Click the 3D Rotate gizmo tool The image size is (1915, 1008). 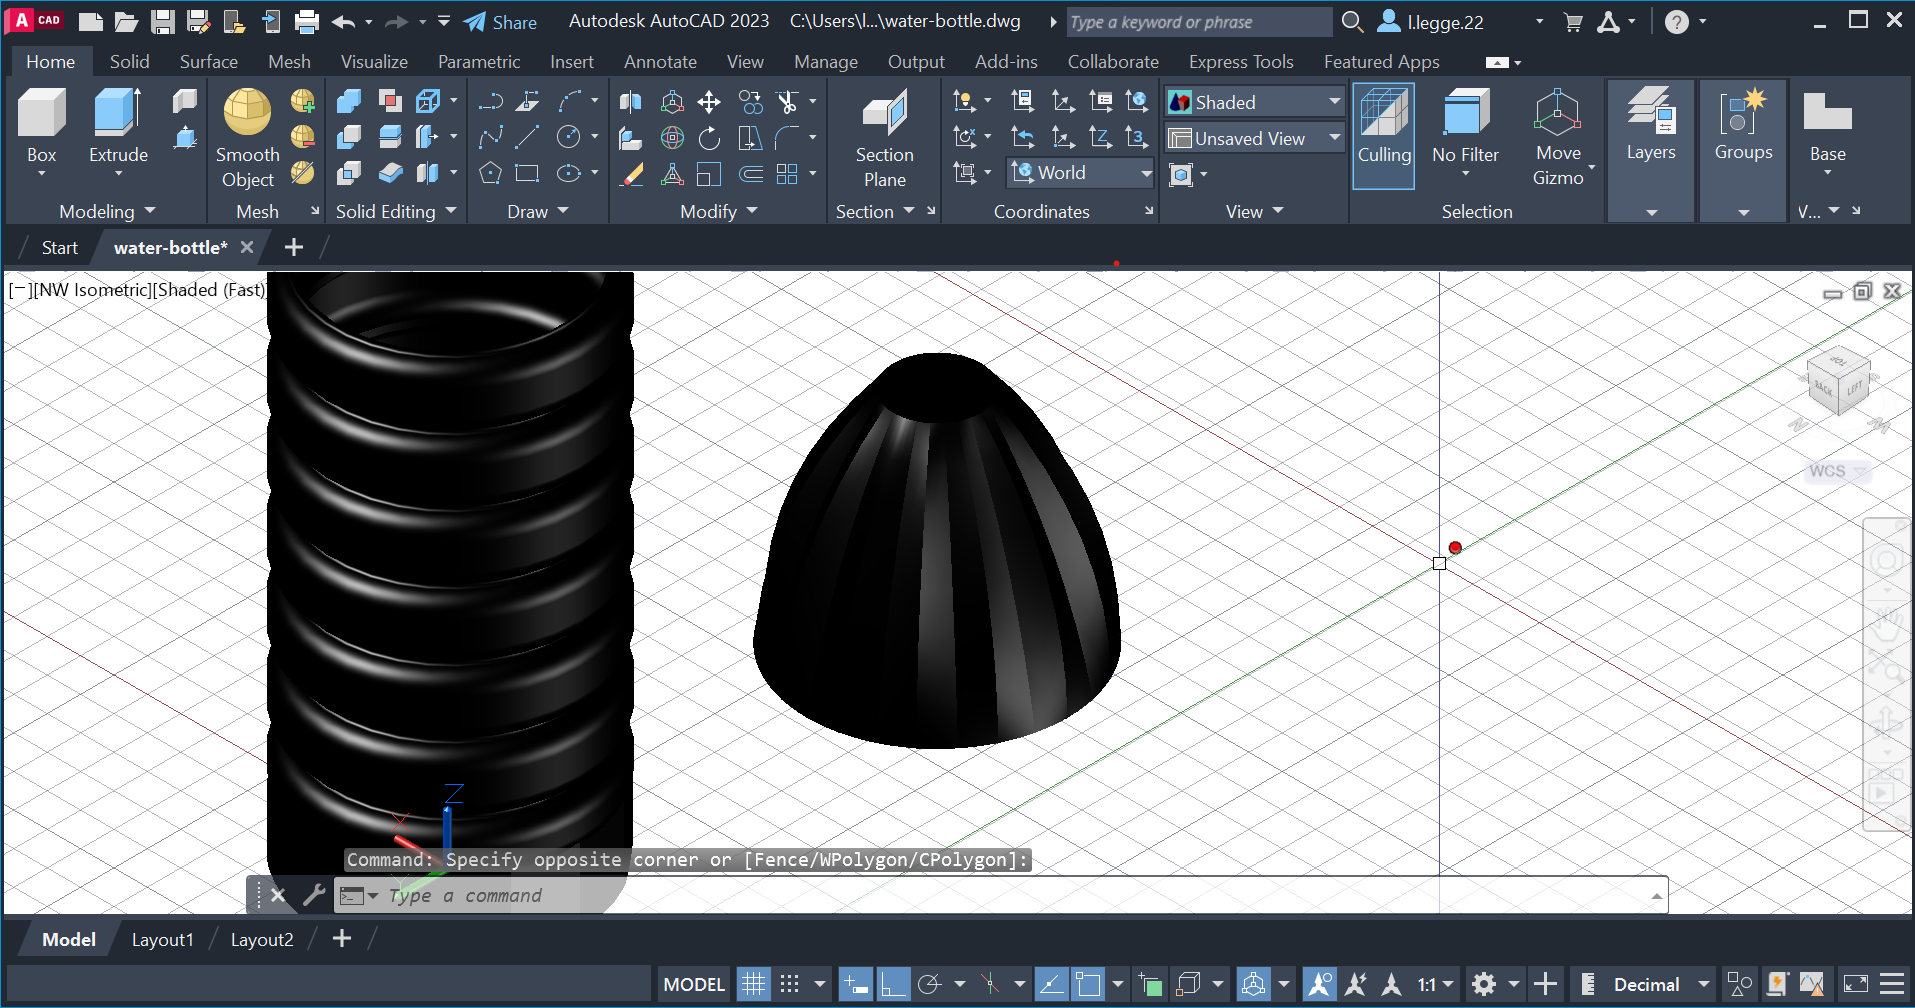click(x=673, y=137)
